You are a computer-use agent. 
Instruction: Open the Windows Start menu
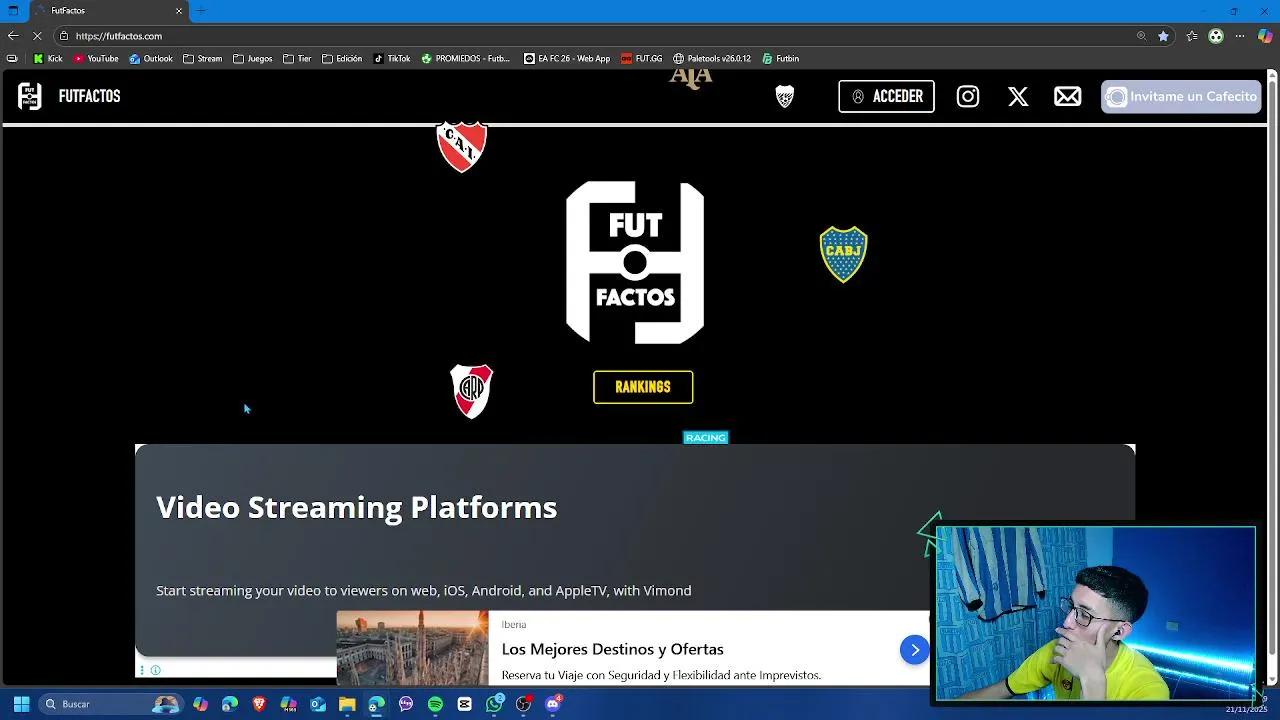pos(21,704)
